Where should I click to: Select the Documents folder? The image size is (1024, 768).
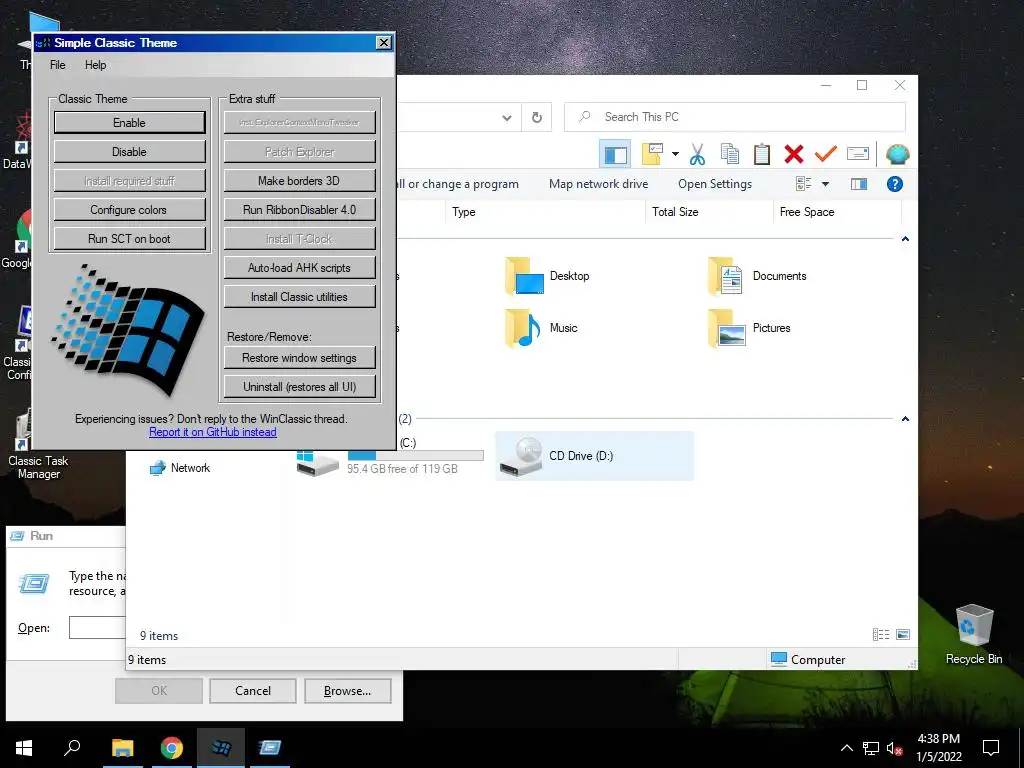point(758,276)
